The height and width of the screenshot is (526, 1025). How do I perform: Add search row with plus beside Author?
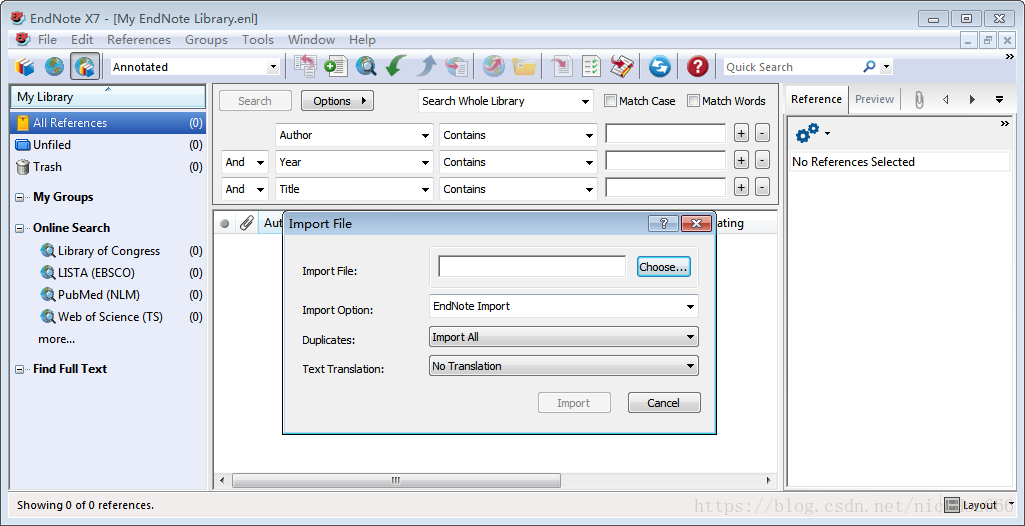click(741, 133)
